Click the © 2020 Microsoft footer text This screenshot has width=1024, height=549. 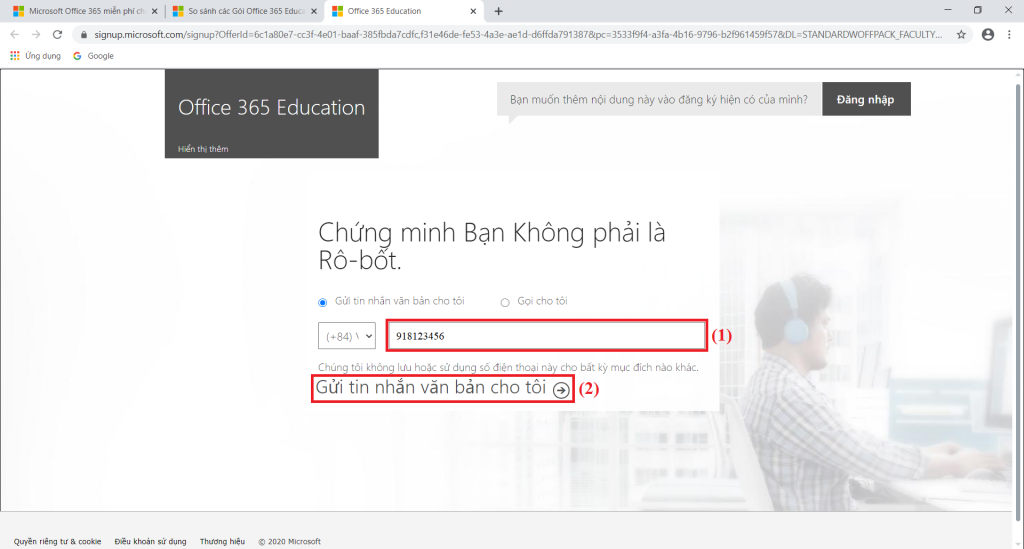pos(289,541)
